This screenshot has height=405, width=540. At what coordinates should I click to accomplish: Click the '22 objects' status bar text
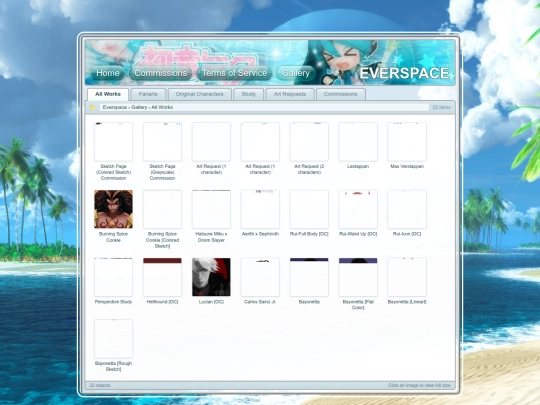click(100, 385)
